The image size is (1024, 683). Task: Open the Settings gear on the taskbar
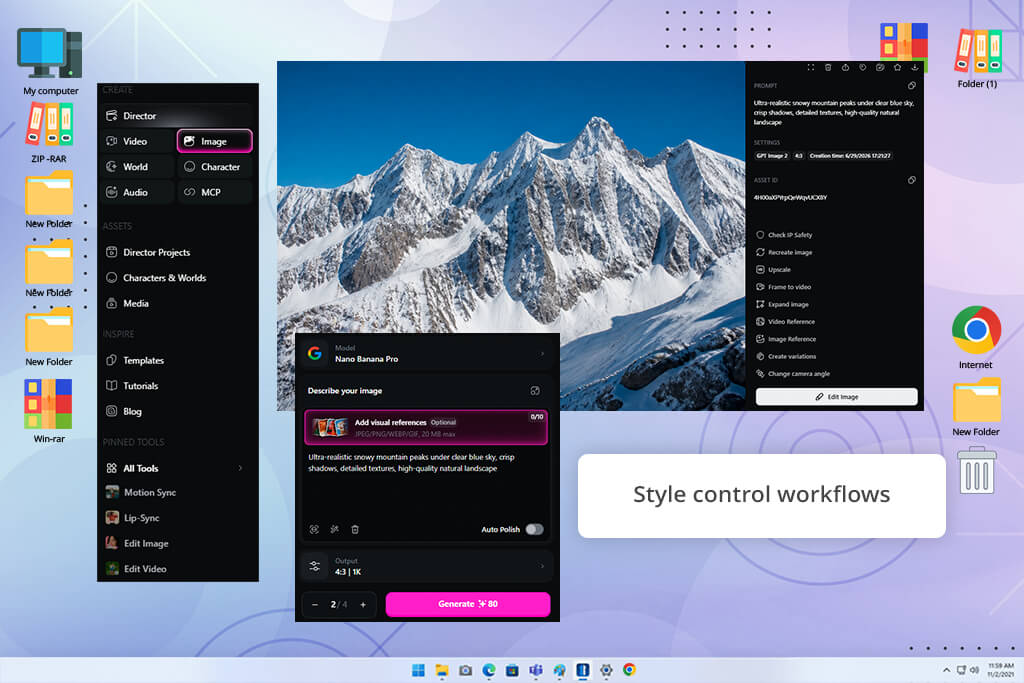(x=606, y=670)
